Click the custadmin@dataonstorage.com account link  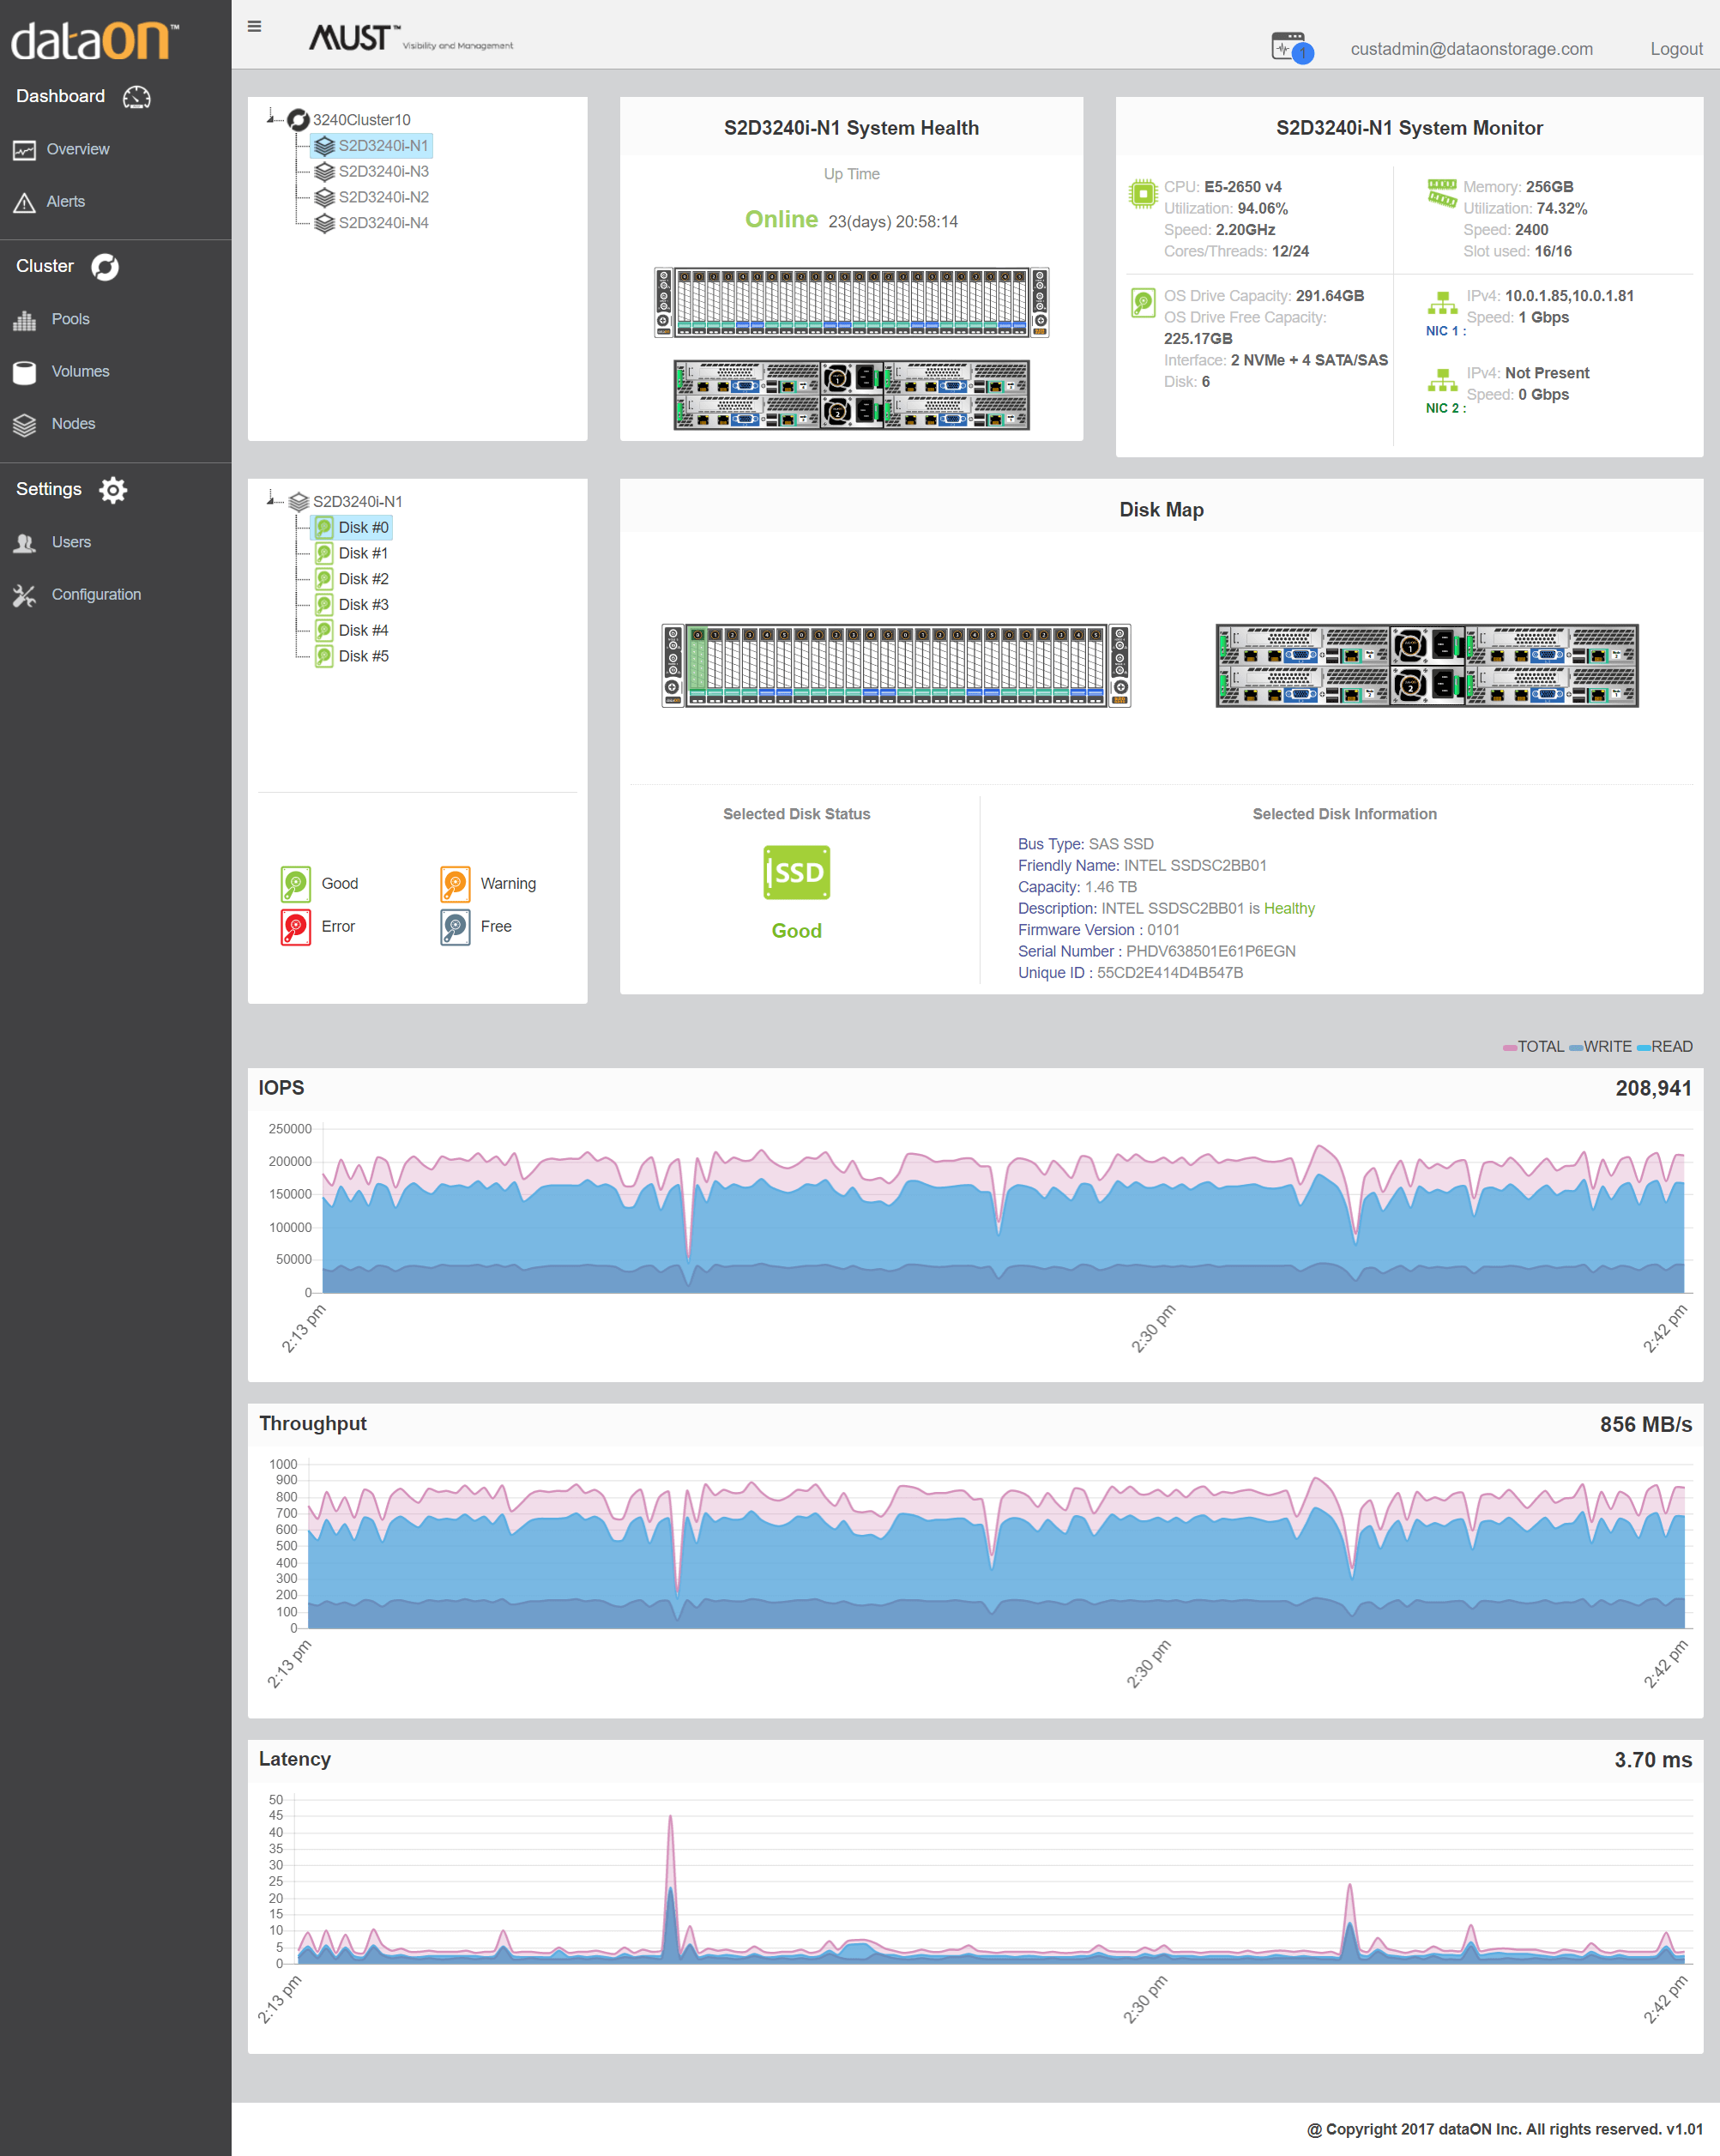(1471, 49)
